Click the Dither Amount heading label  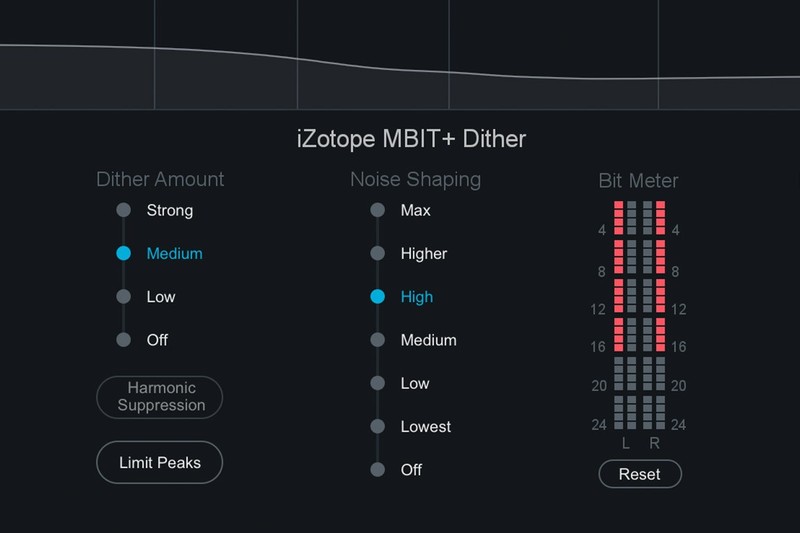click(x=160, y=180)
